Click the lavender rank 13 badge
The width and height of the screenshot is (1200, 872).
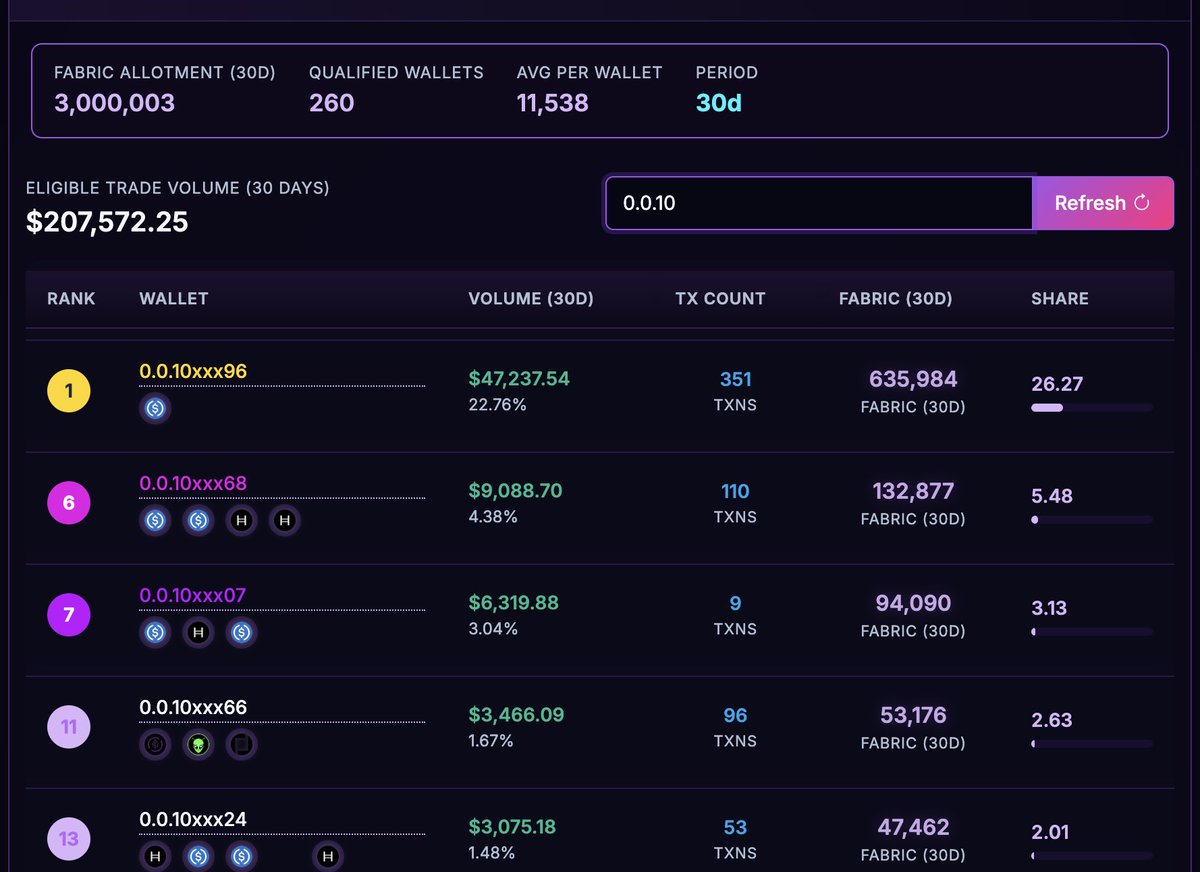(x=69, y=839)
